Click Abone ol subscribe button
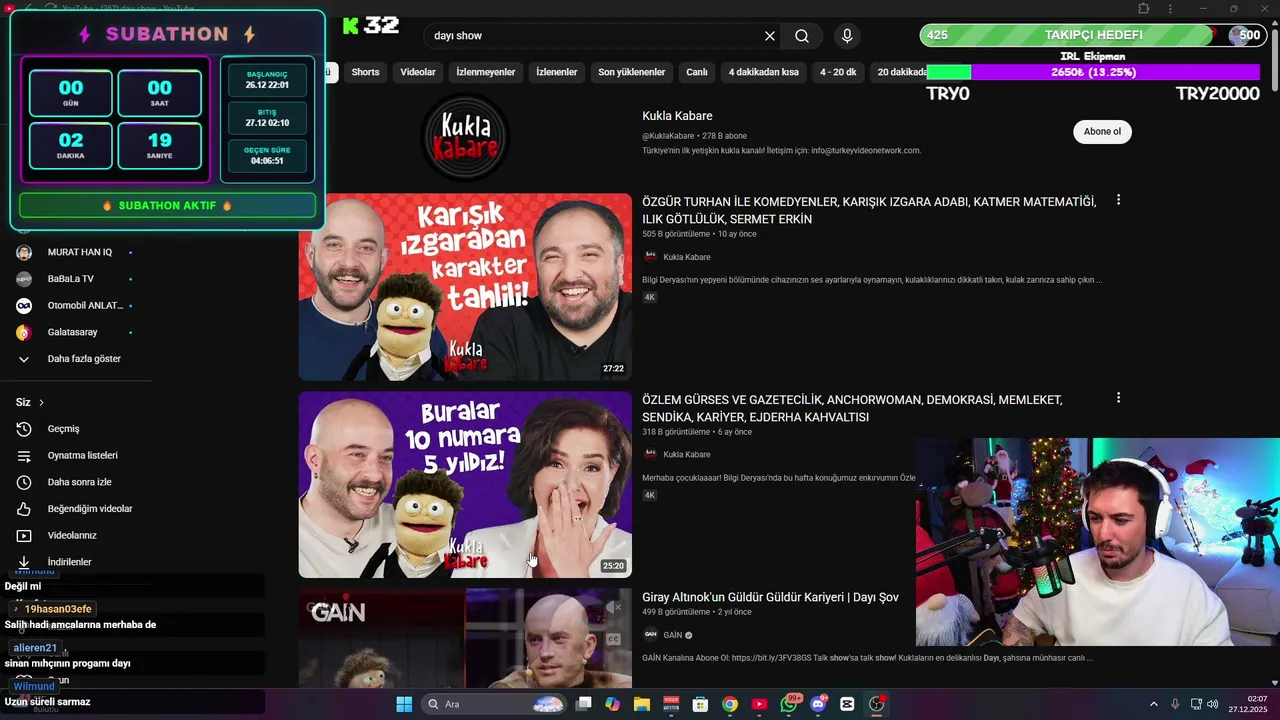Screen dimensions: 1280x720 [x=1102, y=131]
